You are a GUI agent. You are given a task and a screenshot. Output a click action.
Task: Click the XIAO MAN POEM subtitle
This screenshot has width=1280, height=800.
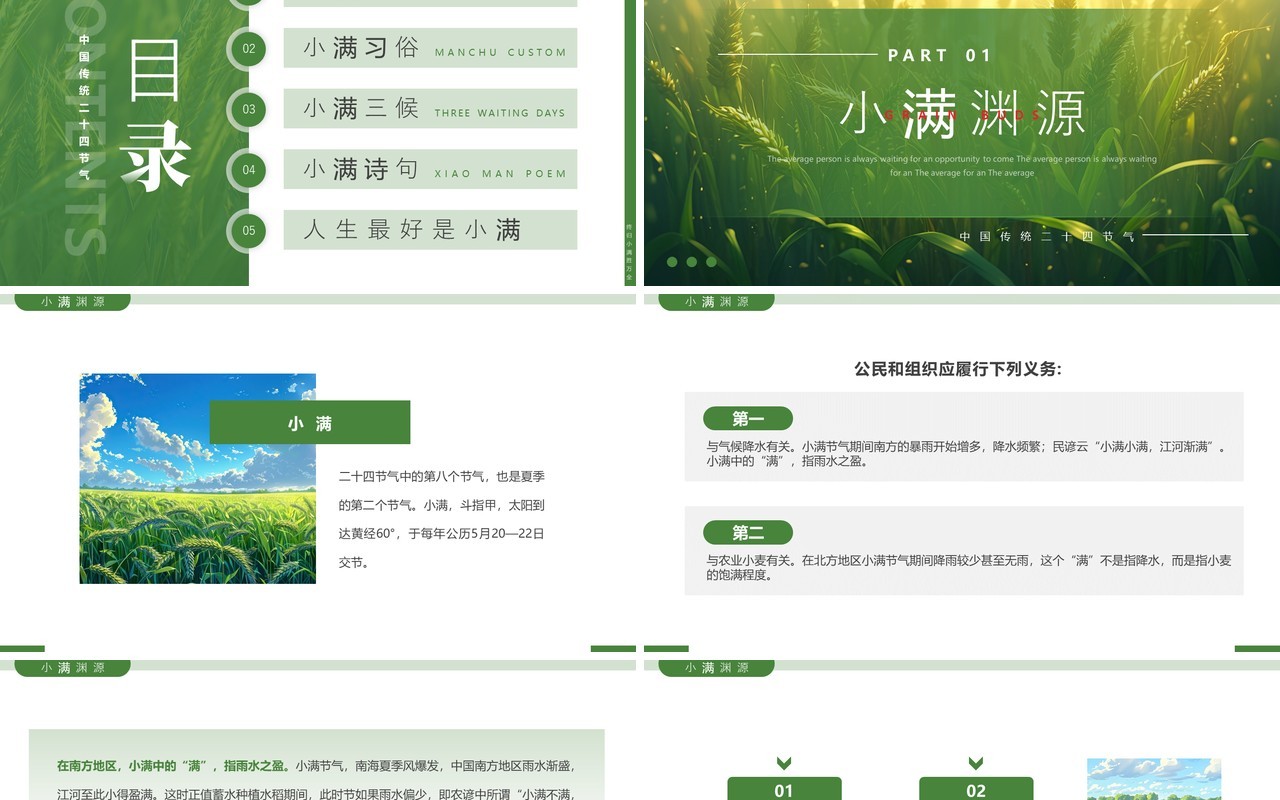pyautogui.click(x=500, y=174)
